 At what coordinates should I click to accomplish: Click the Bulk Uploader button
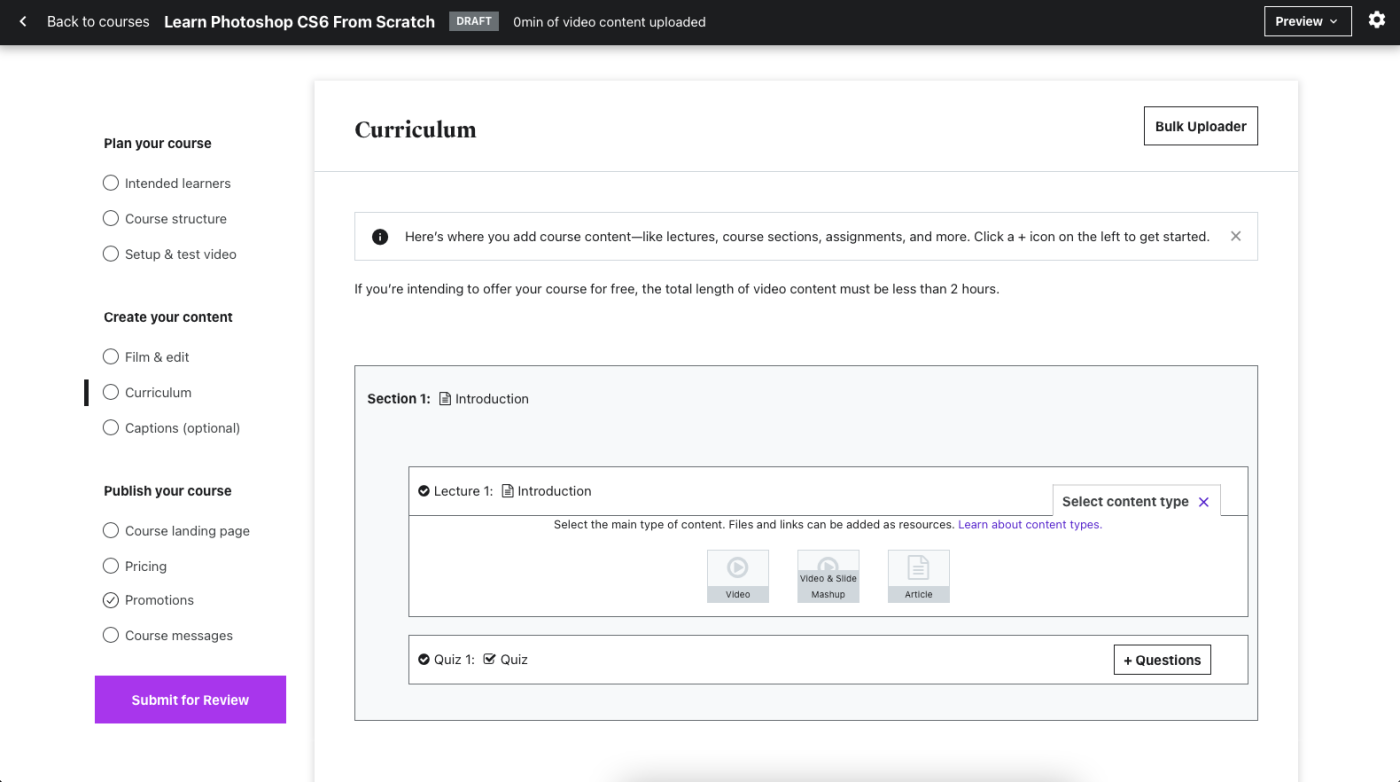pyautogui.click(x=1200, y=126)
